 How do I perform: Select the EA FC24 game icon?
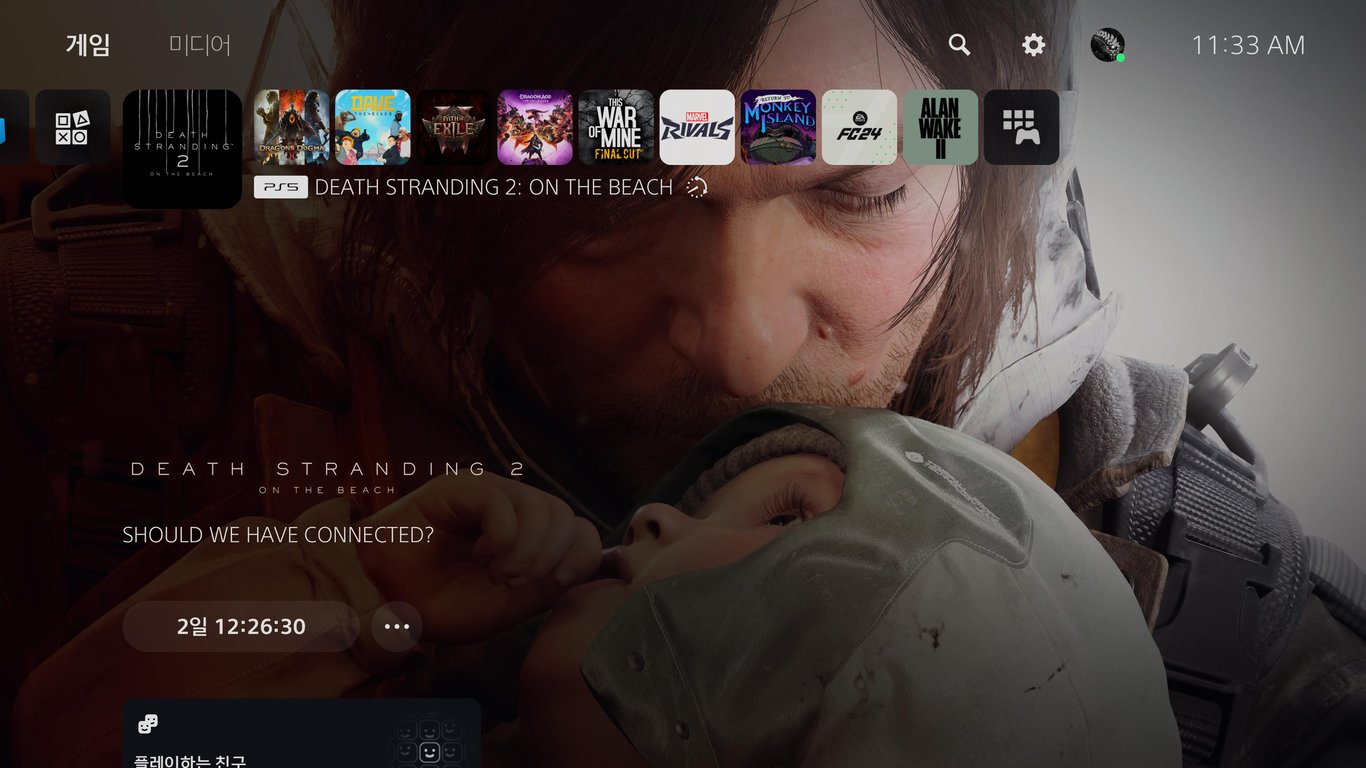pos(859,127)
